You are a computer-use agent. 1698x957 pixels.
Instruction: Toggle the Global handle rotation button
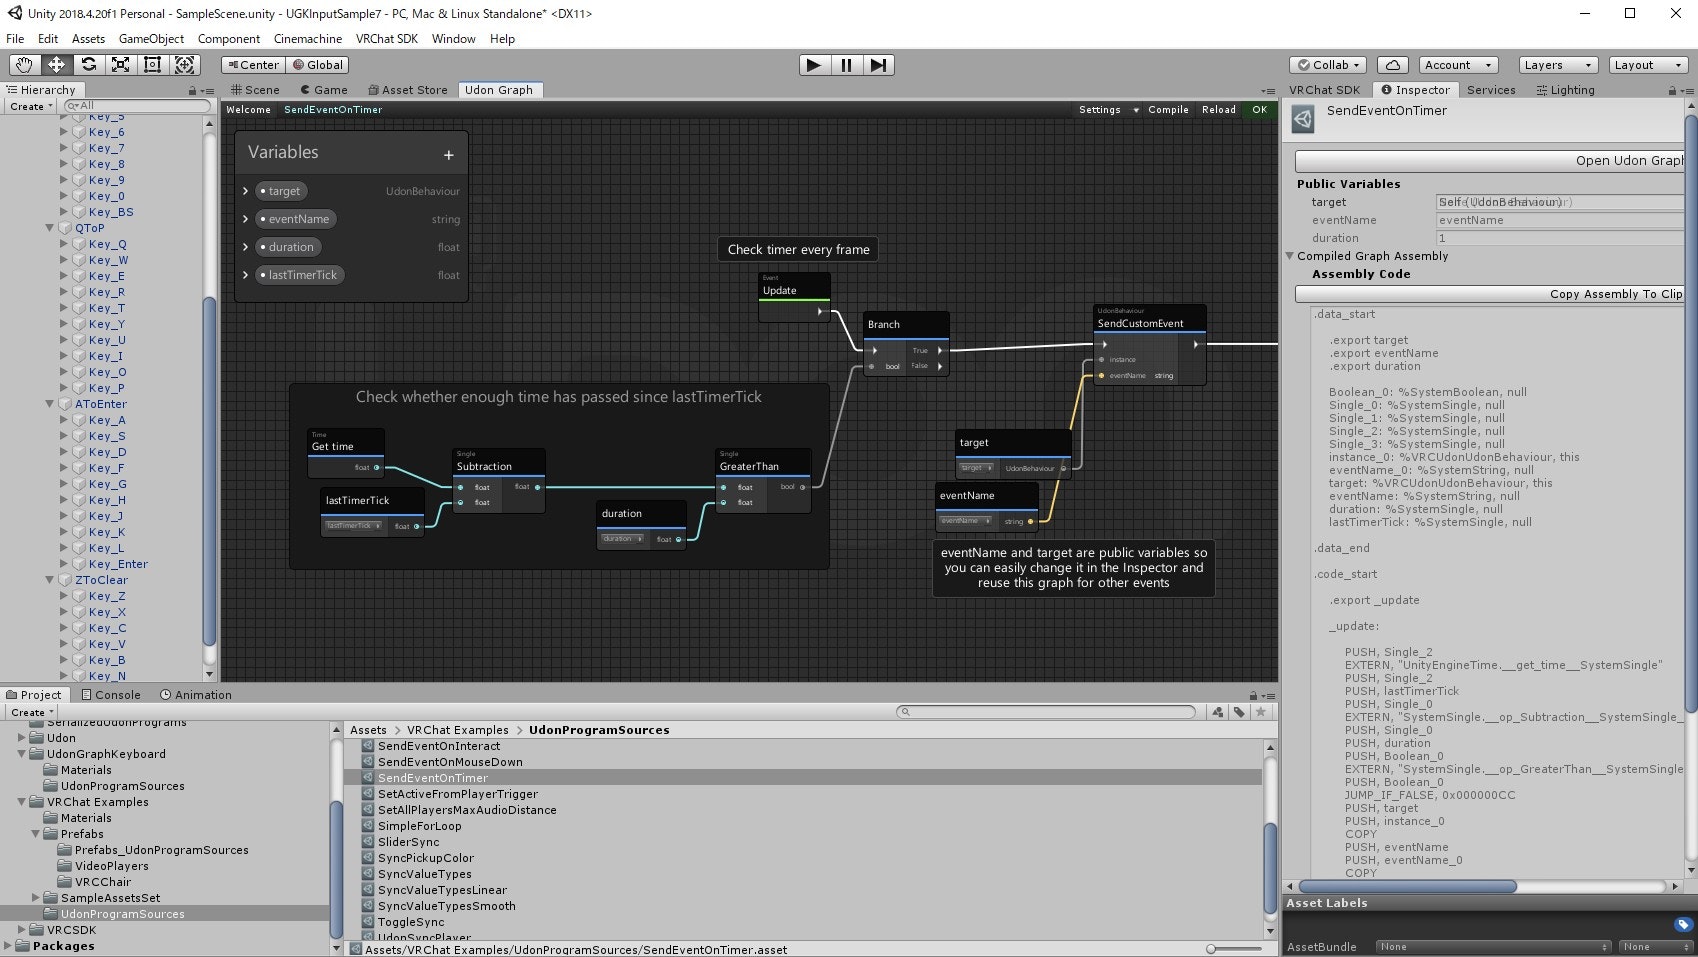[x=317, y=65]
